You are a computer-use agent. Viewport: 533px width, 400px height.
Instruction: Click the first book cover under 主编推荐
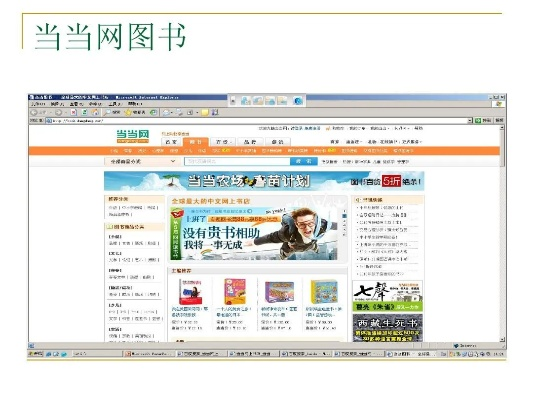[190, 292]
